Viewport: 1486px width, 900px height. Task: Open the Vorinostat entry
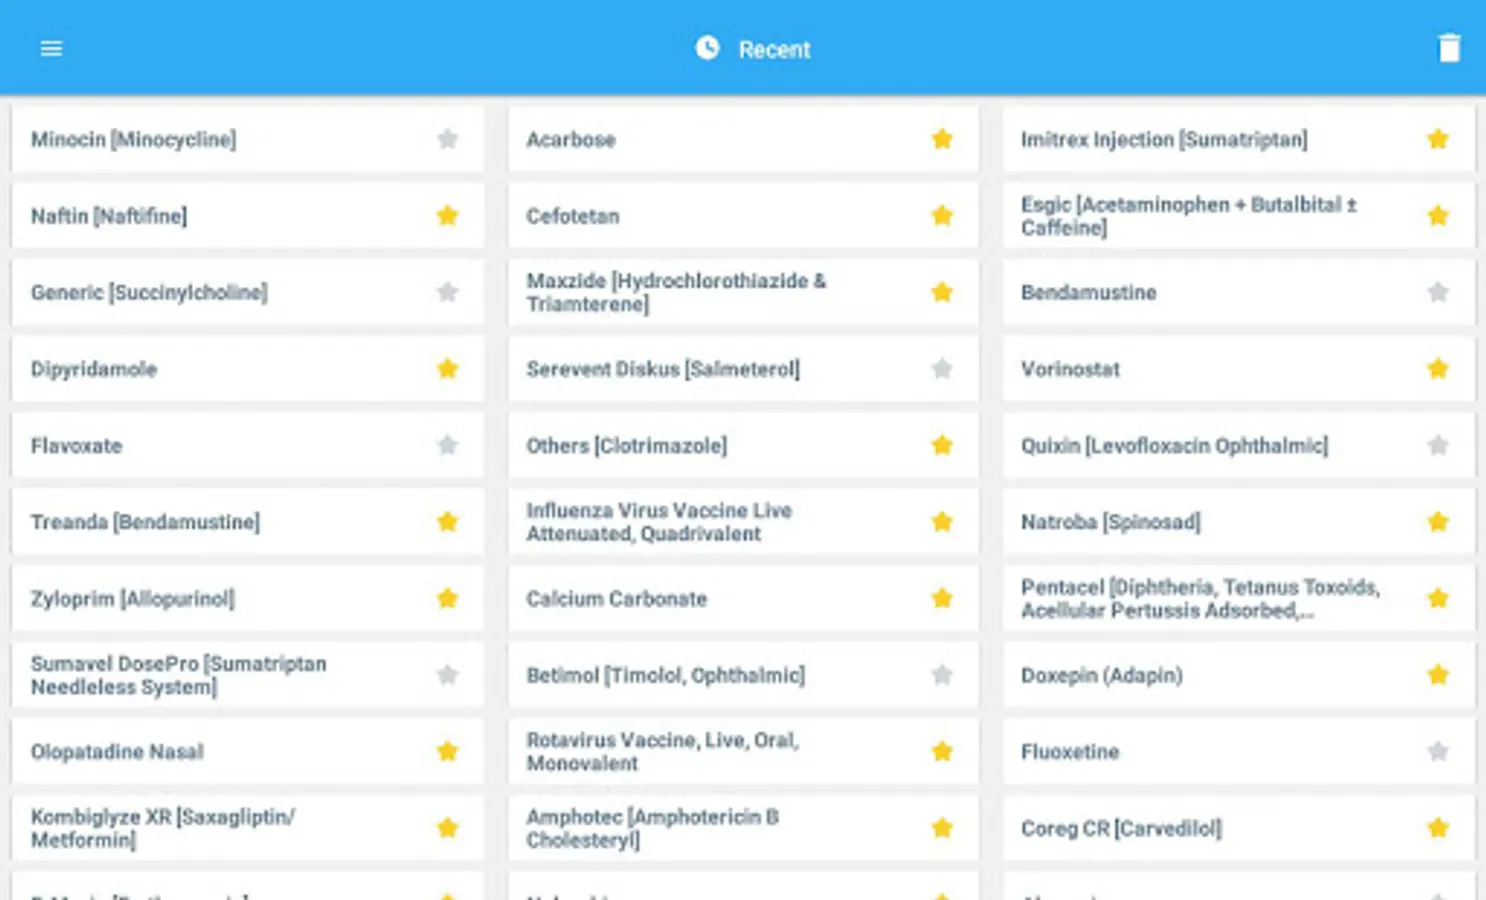click(x=1239, y=368)
